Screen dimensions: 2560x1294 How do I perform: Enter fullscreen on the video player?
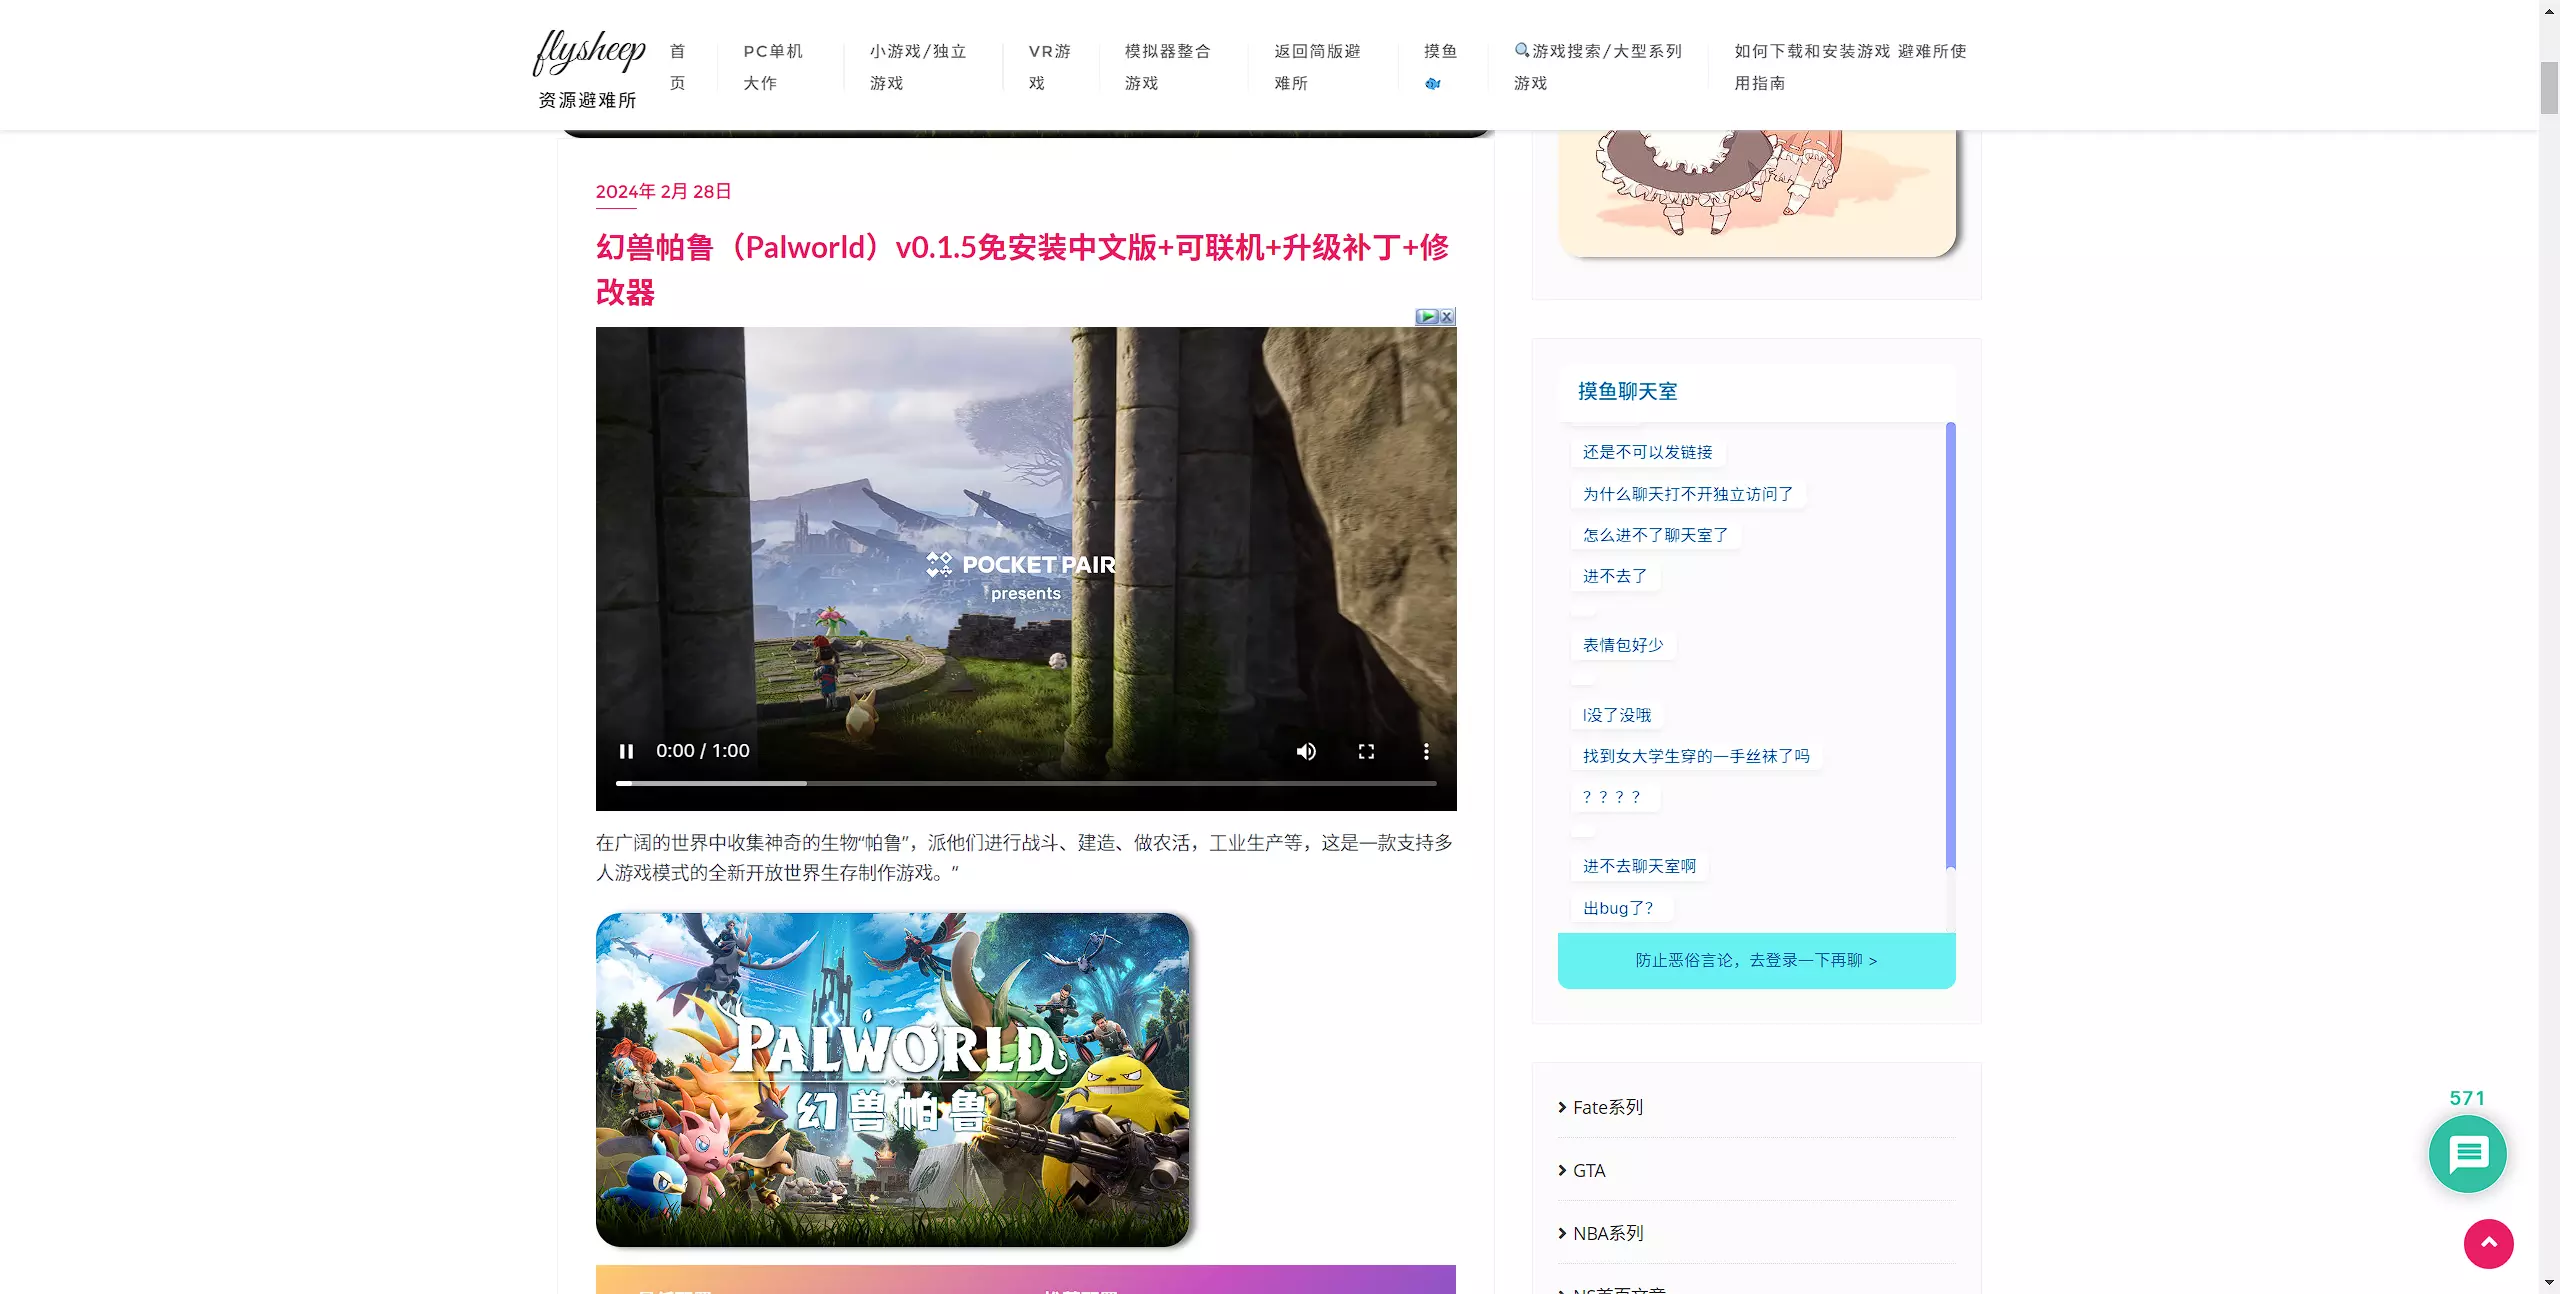point(1366,751)
